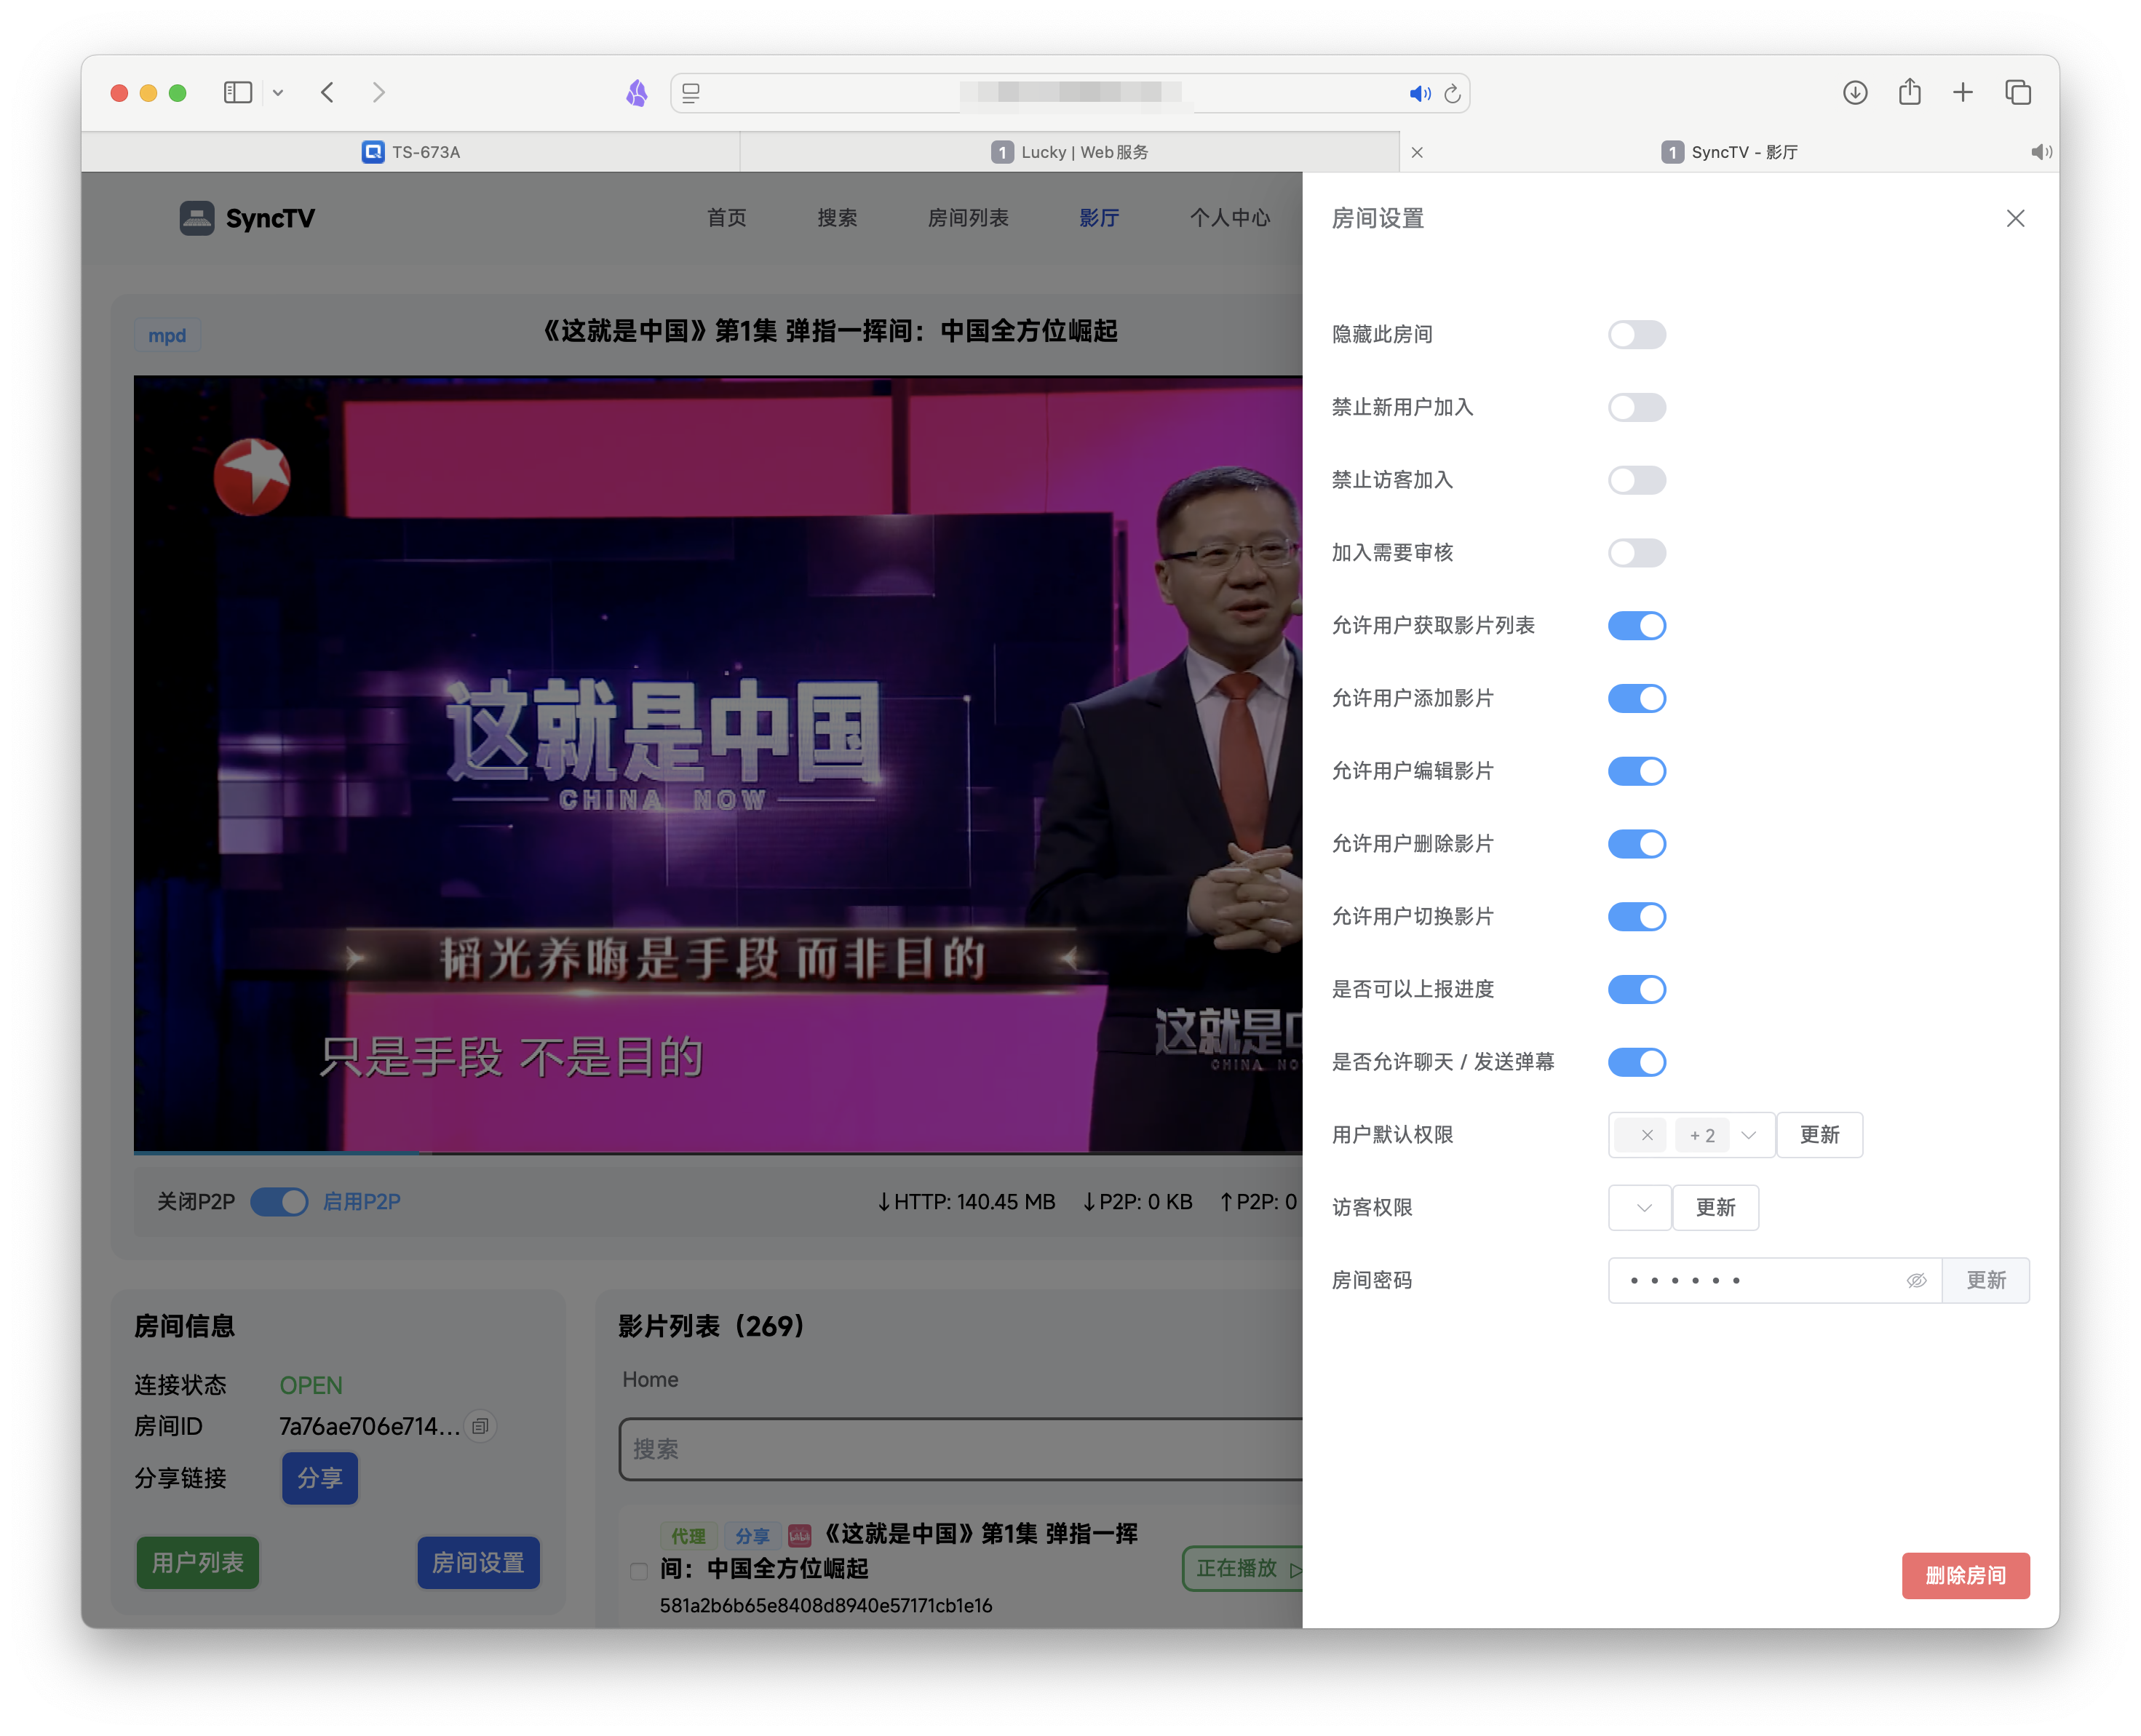Image resolution: width=2141 pixels, height=1736 pixels.
Task: Disable 允许用户添加影片 switch
Action: pos(1636,698)
